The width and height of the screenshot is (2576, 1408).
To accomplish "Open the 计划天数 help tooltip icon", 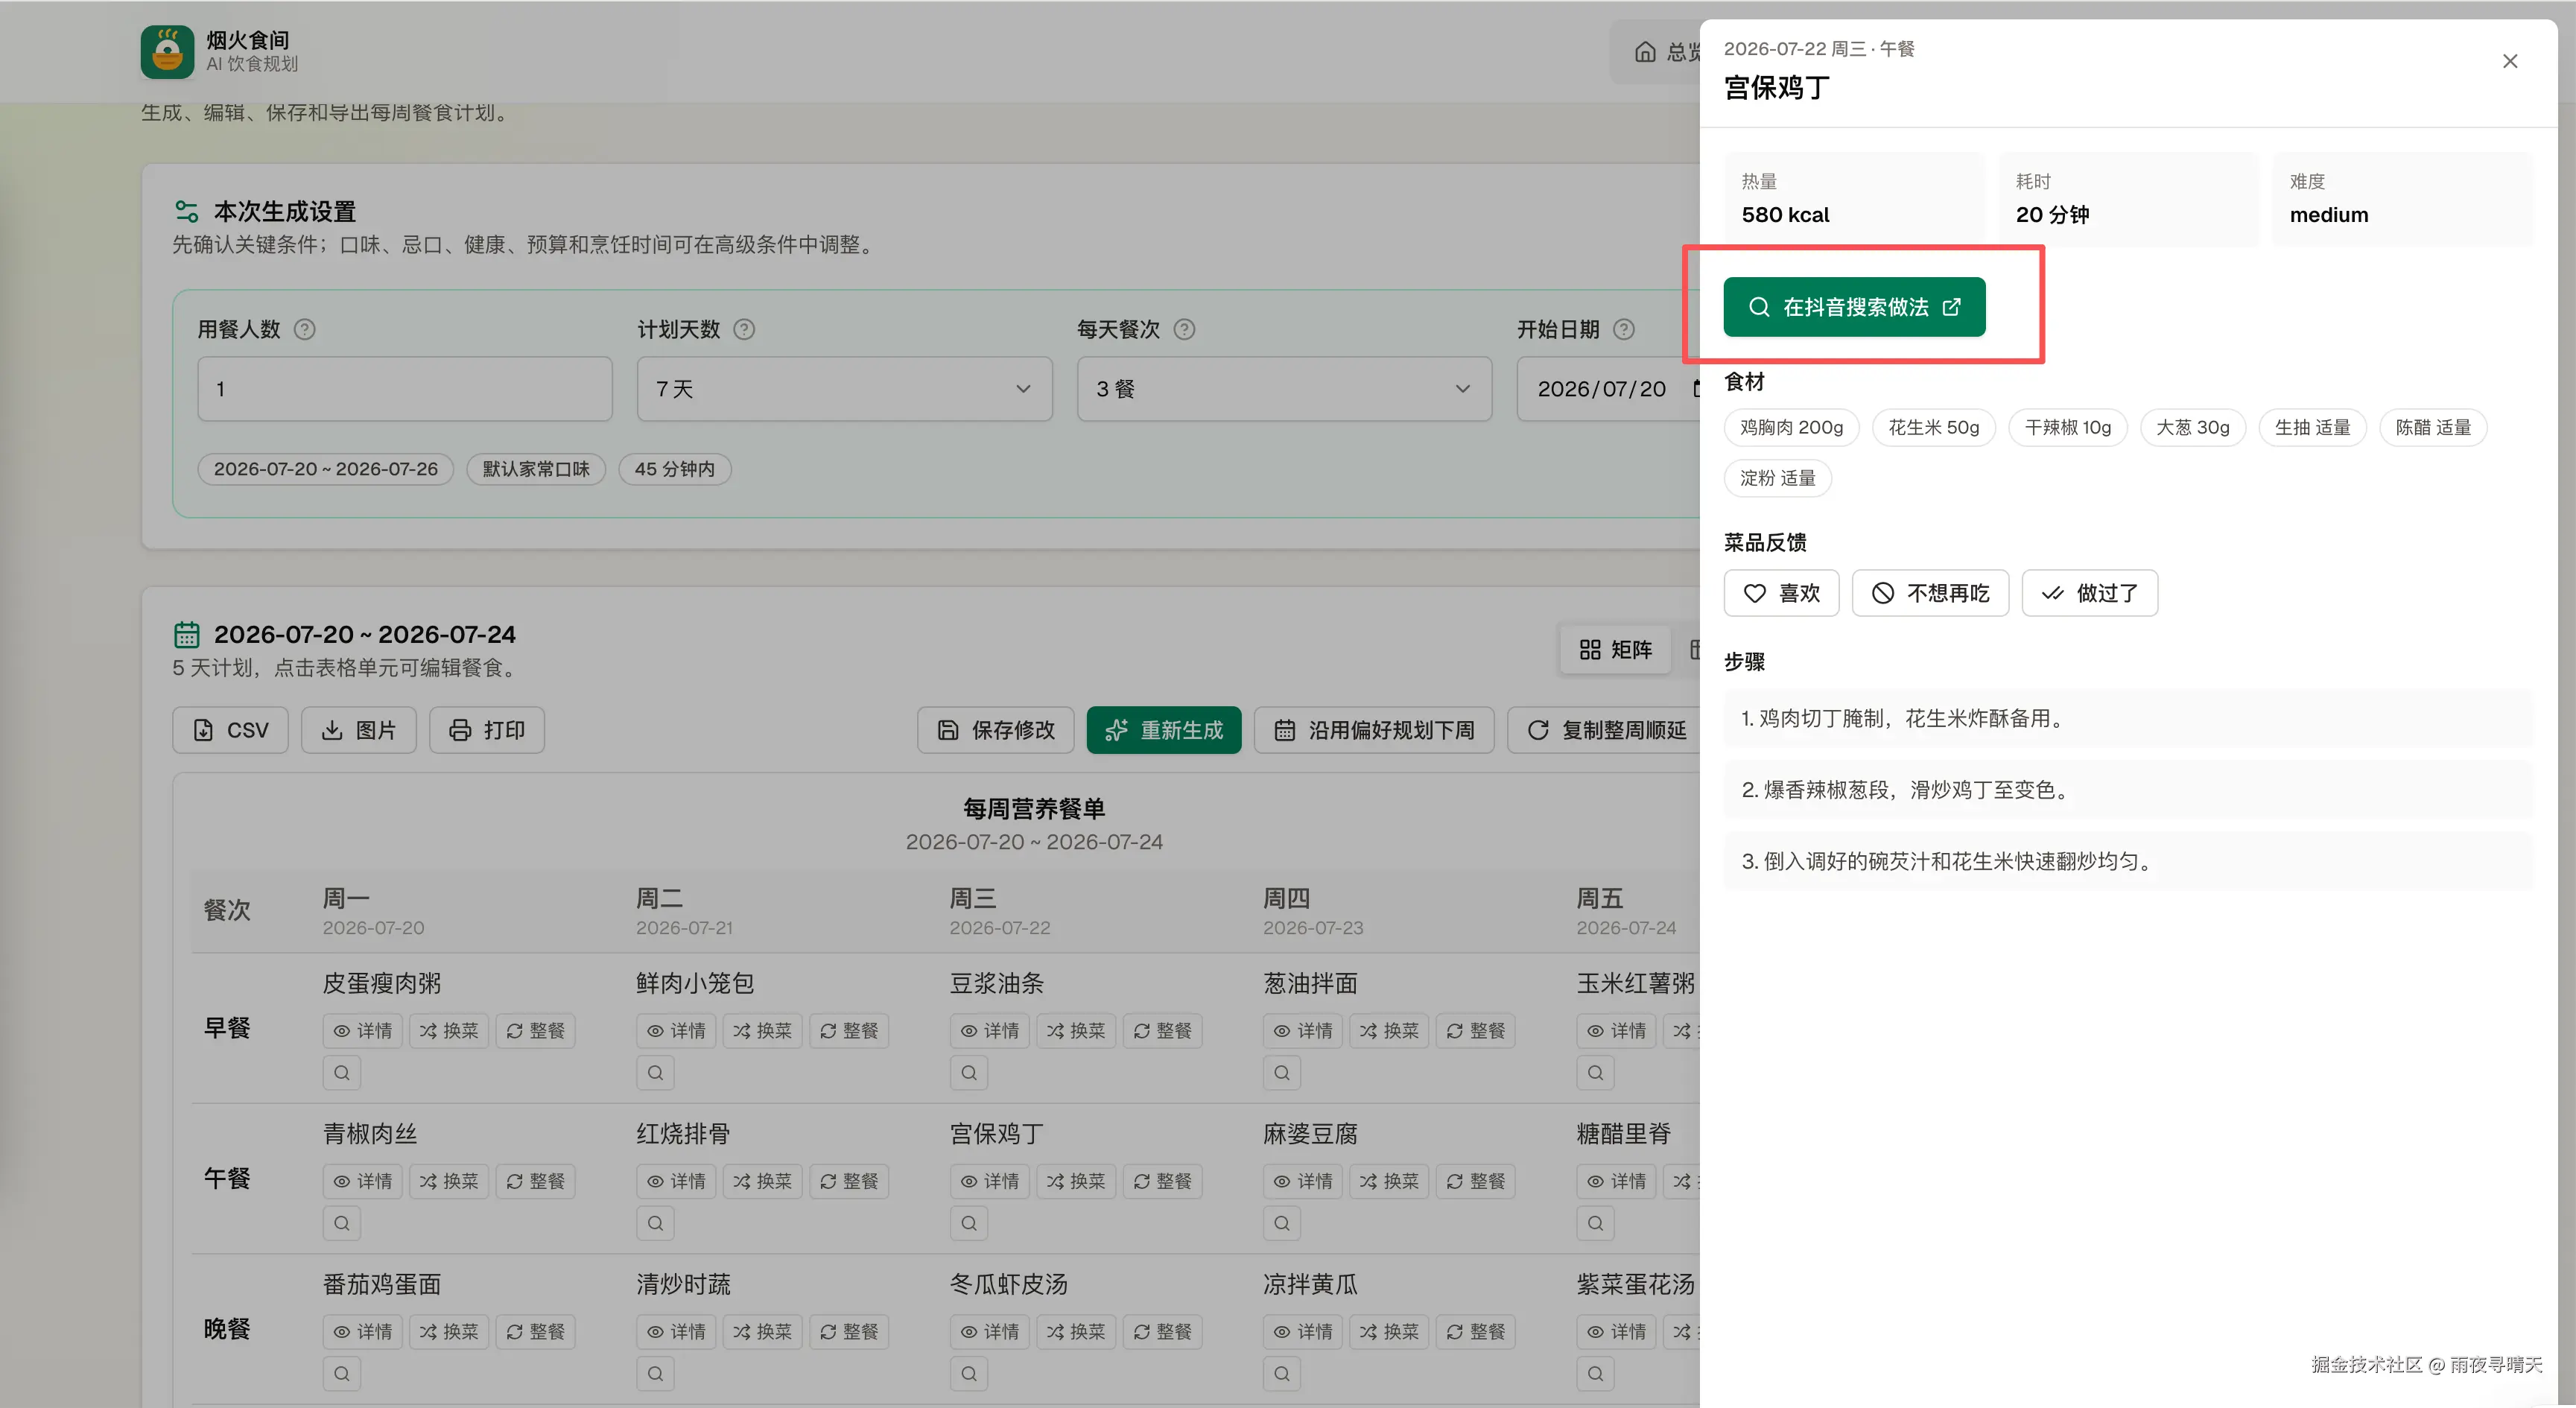I will coord(744,329).
